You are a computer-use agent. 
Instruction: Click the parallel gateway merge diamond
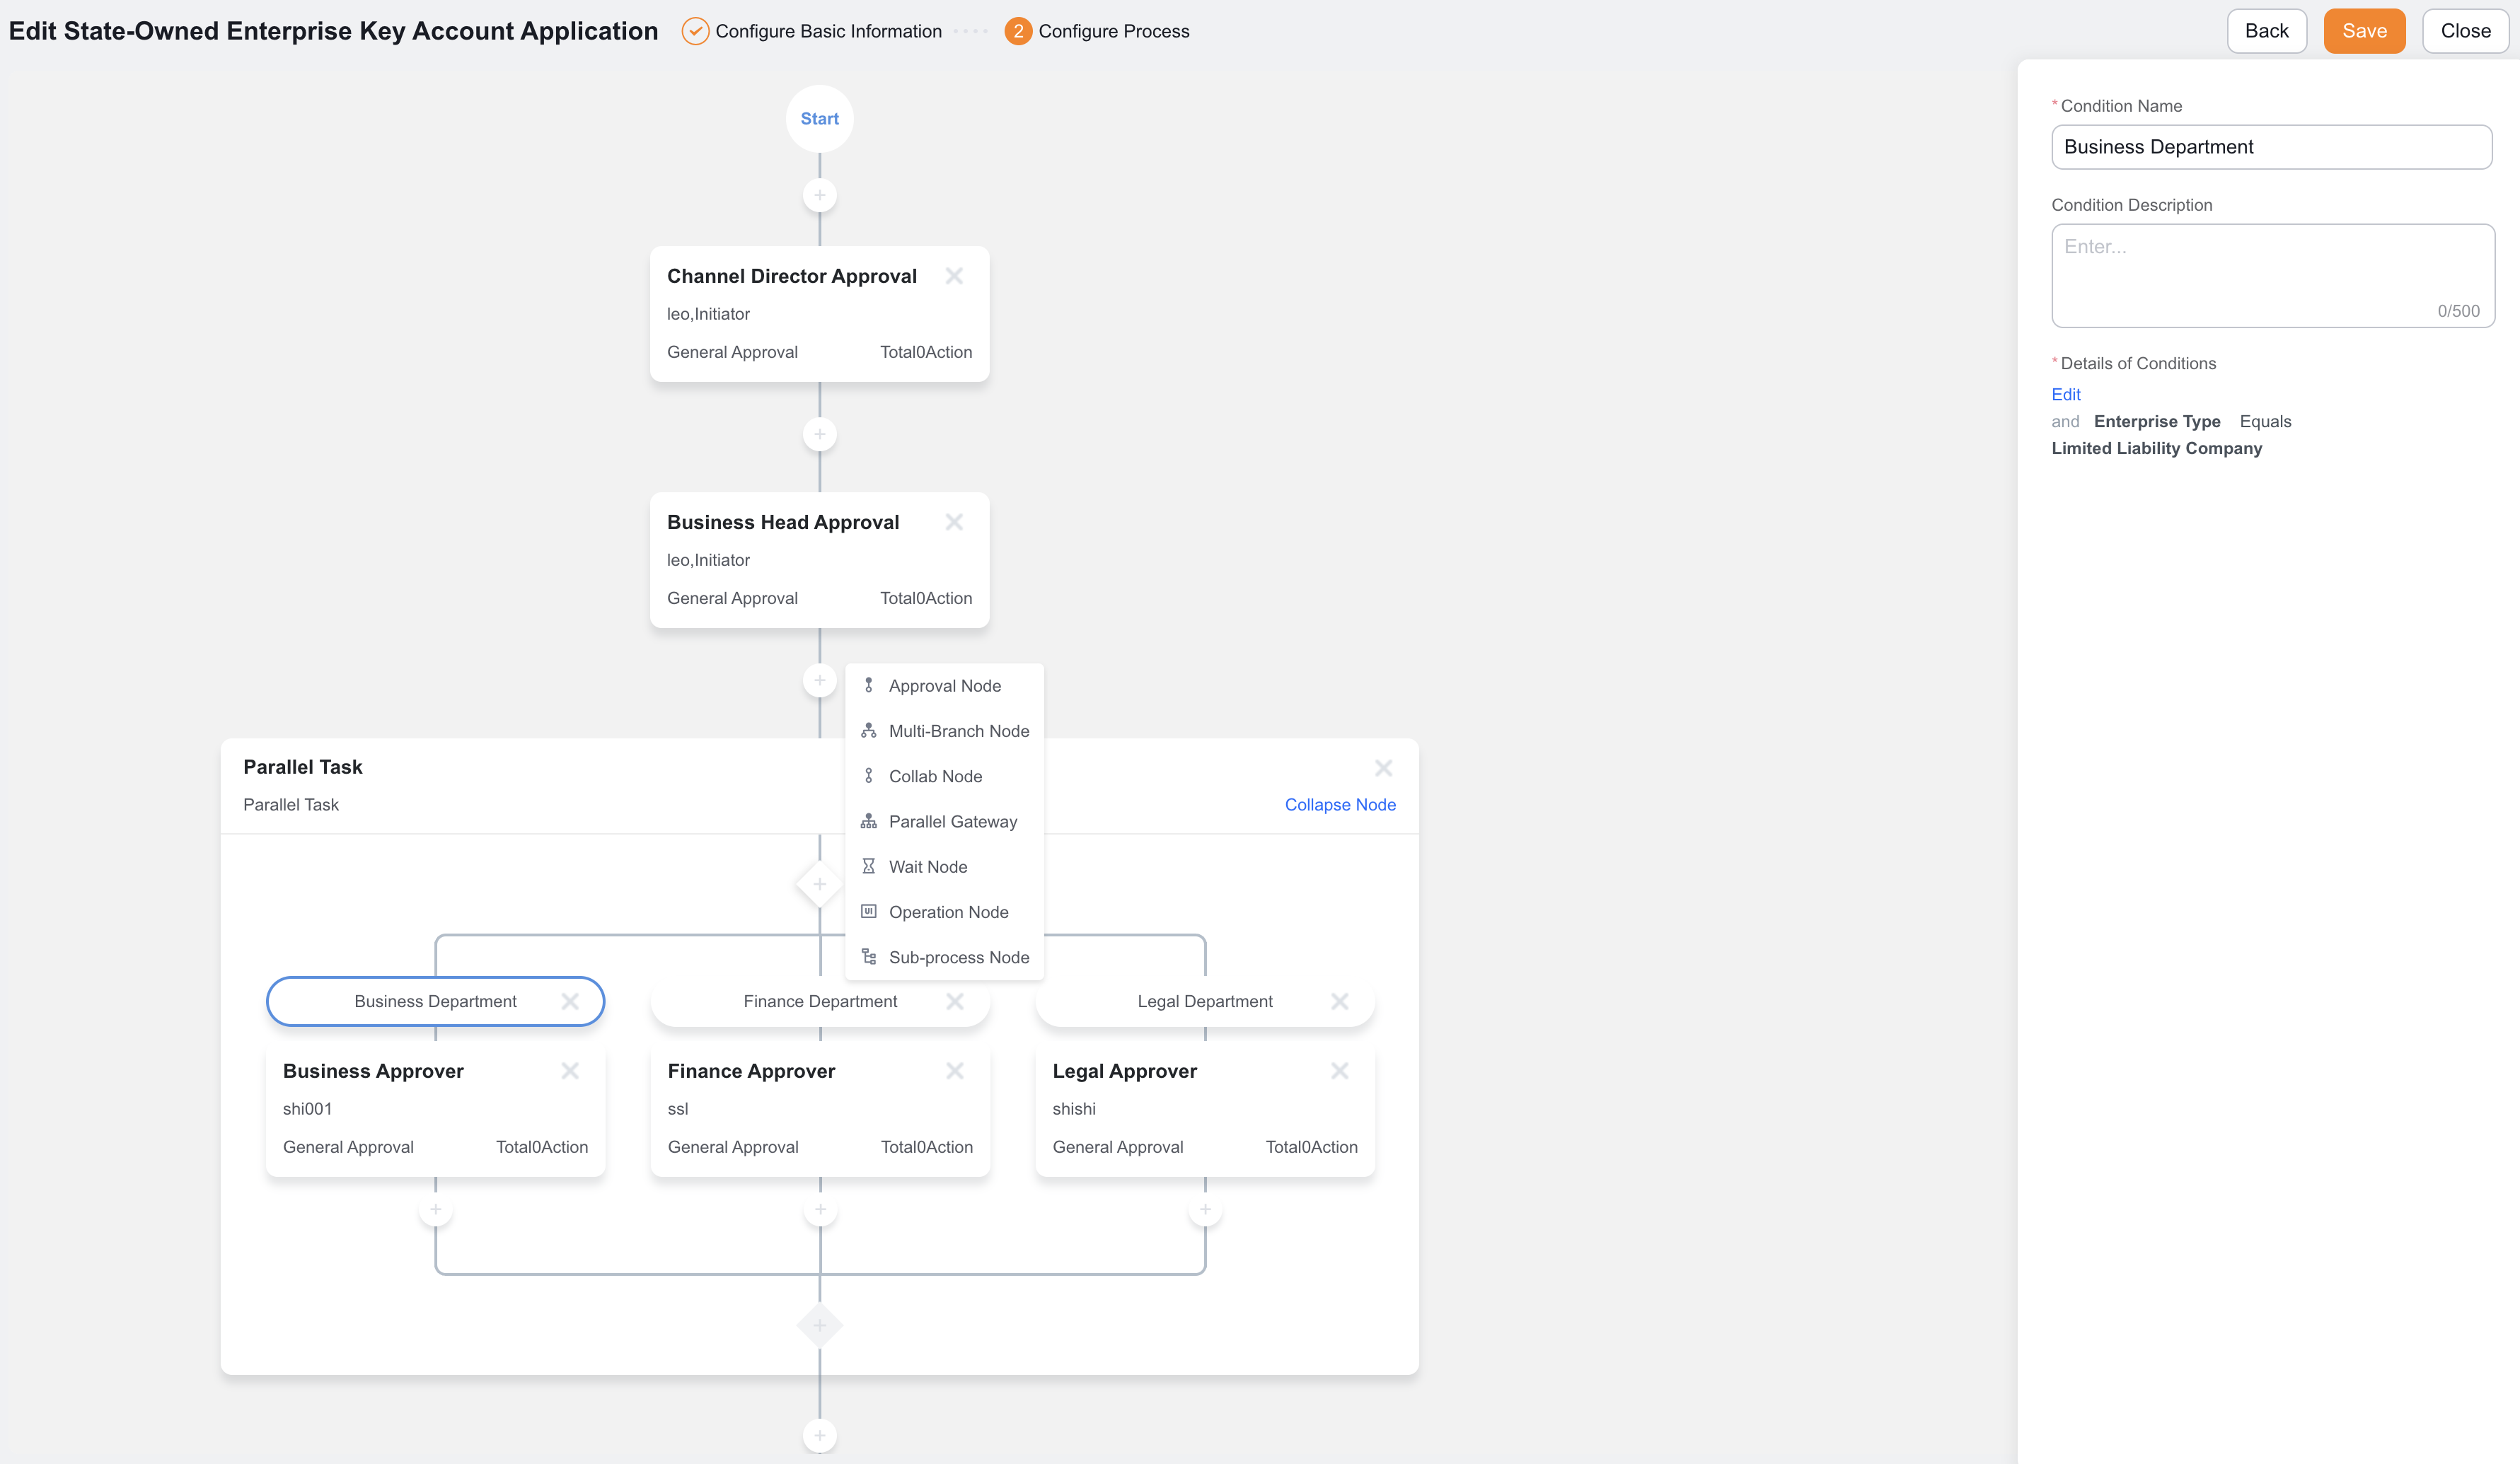click(x=819, y=1326)
